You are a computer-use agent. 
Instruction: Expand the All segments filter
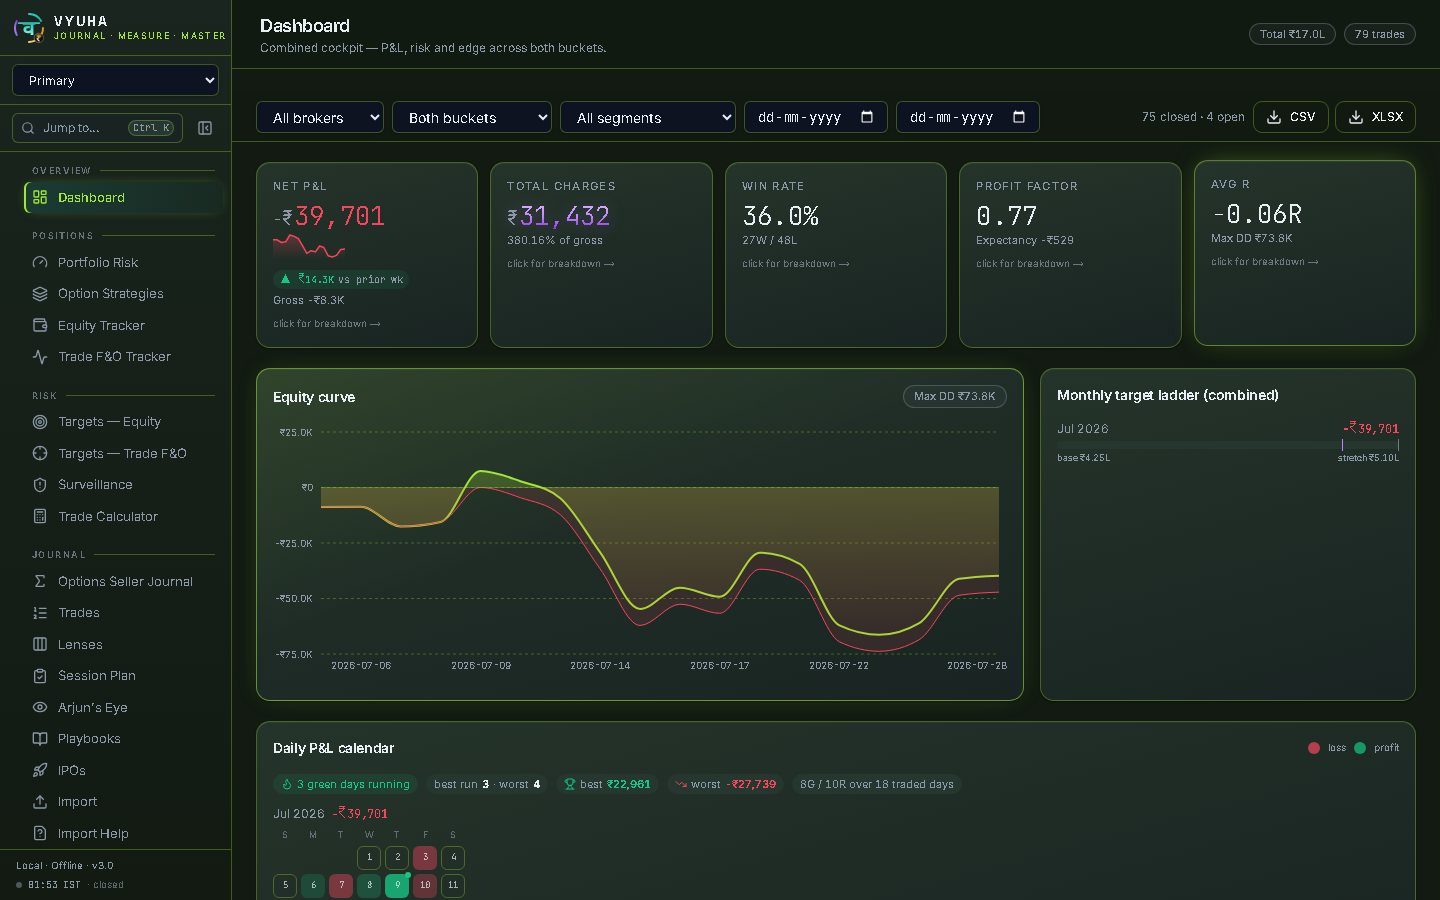pyautogui.click(x=648, y=117)
